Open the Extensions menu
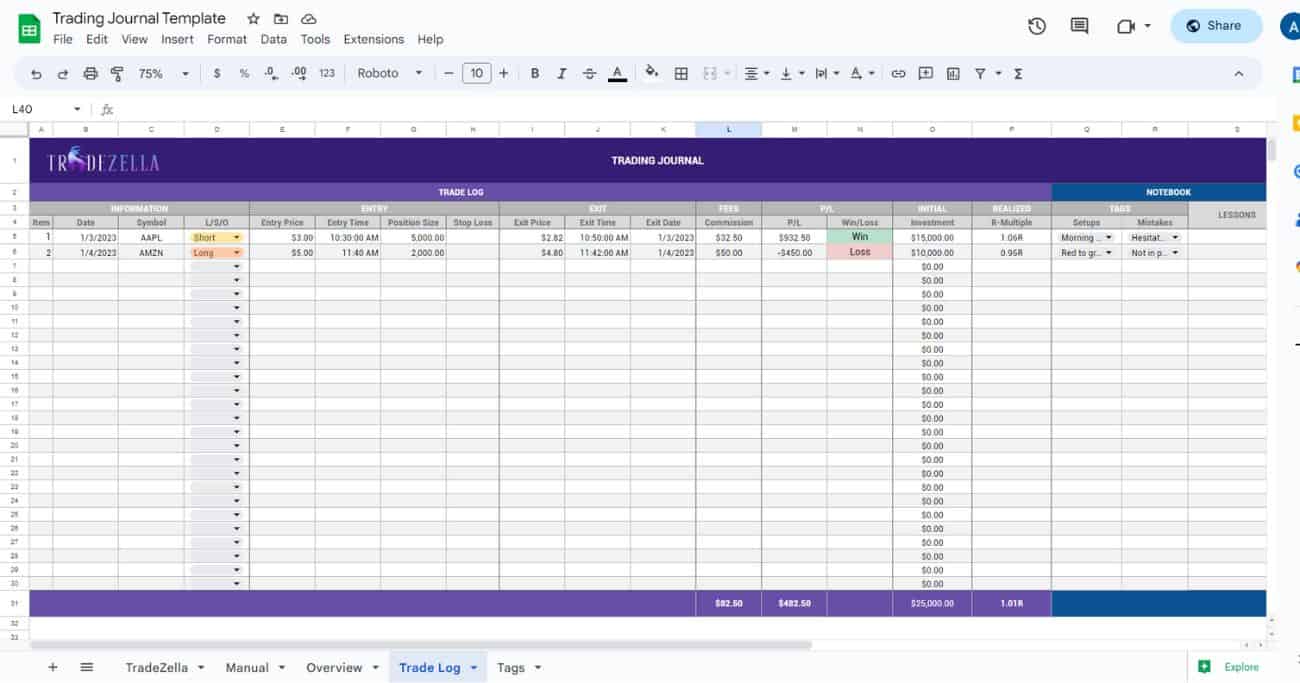The image size is (1300, 683). click(373, 40)
